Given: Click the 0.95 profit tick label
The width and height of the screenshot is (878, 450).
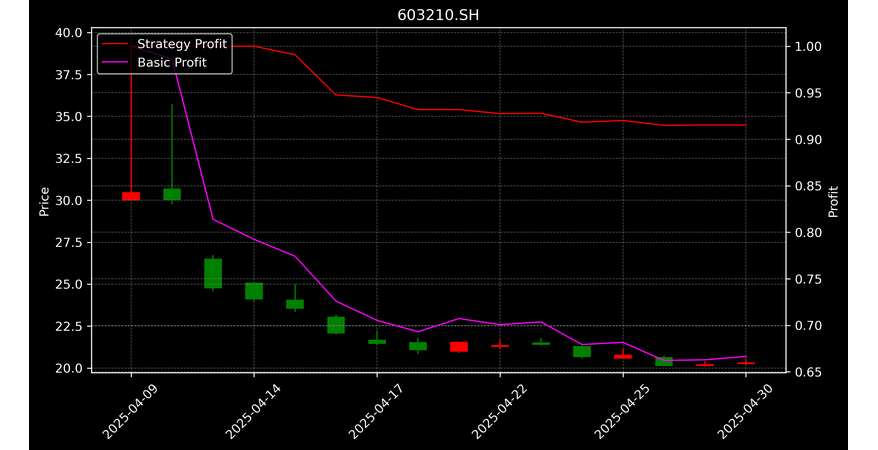Looking at the screenshot, I should 808,93.
